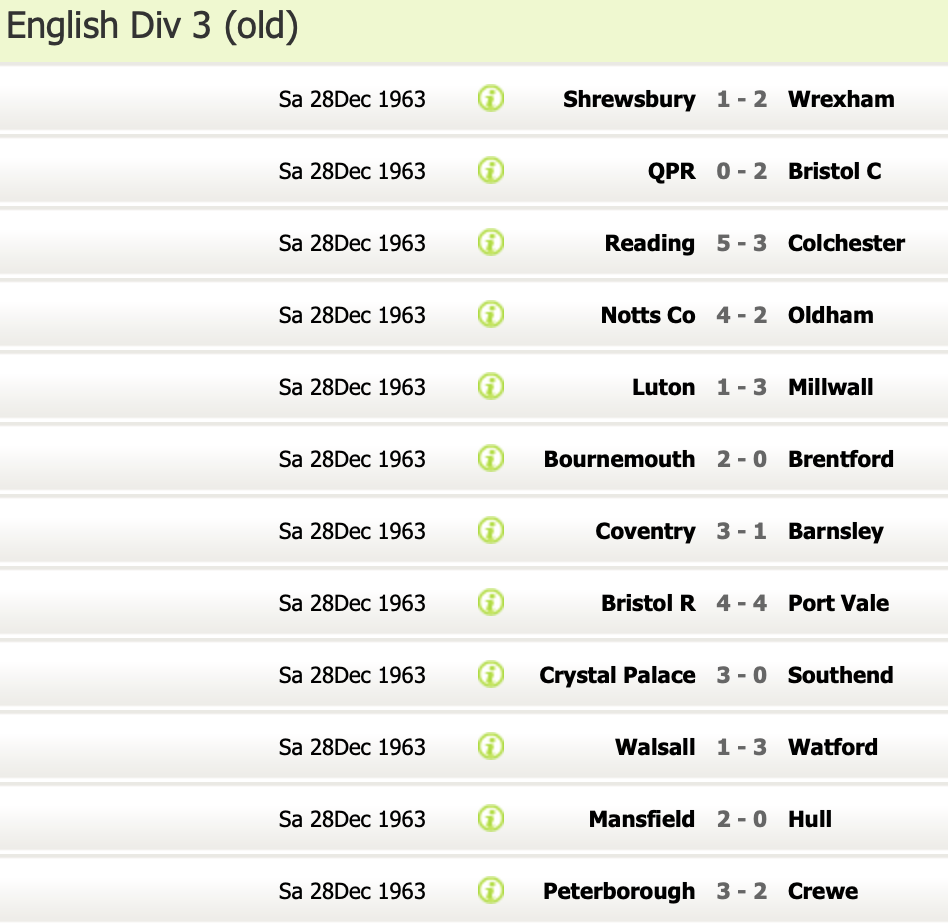
Task: Click the English Div 3 (old) heading
Action: coord(153,27)
